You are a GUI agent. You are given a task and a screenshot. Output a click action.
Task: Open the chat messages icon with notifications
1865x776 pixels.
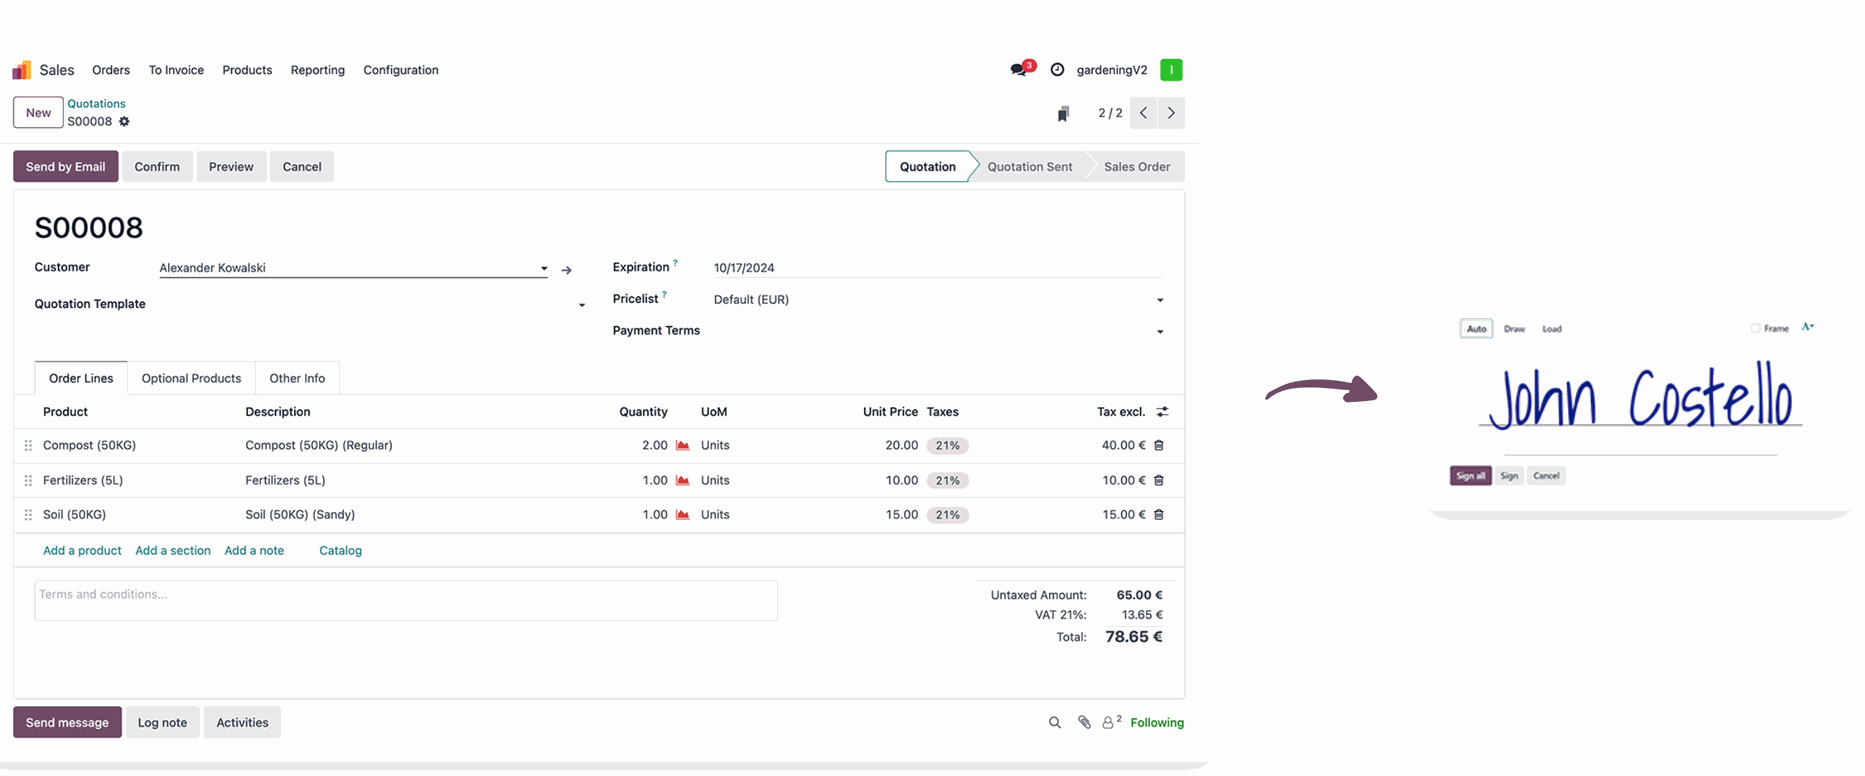point(1019,70)
